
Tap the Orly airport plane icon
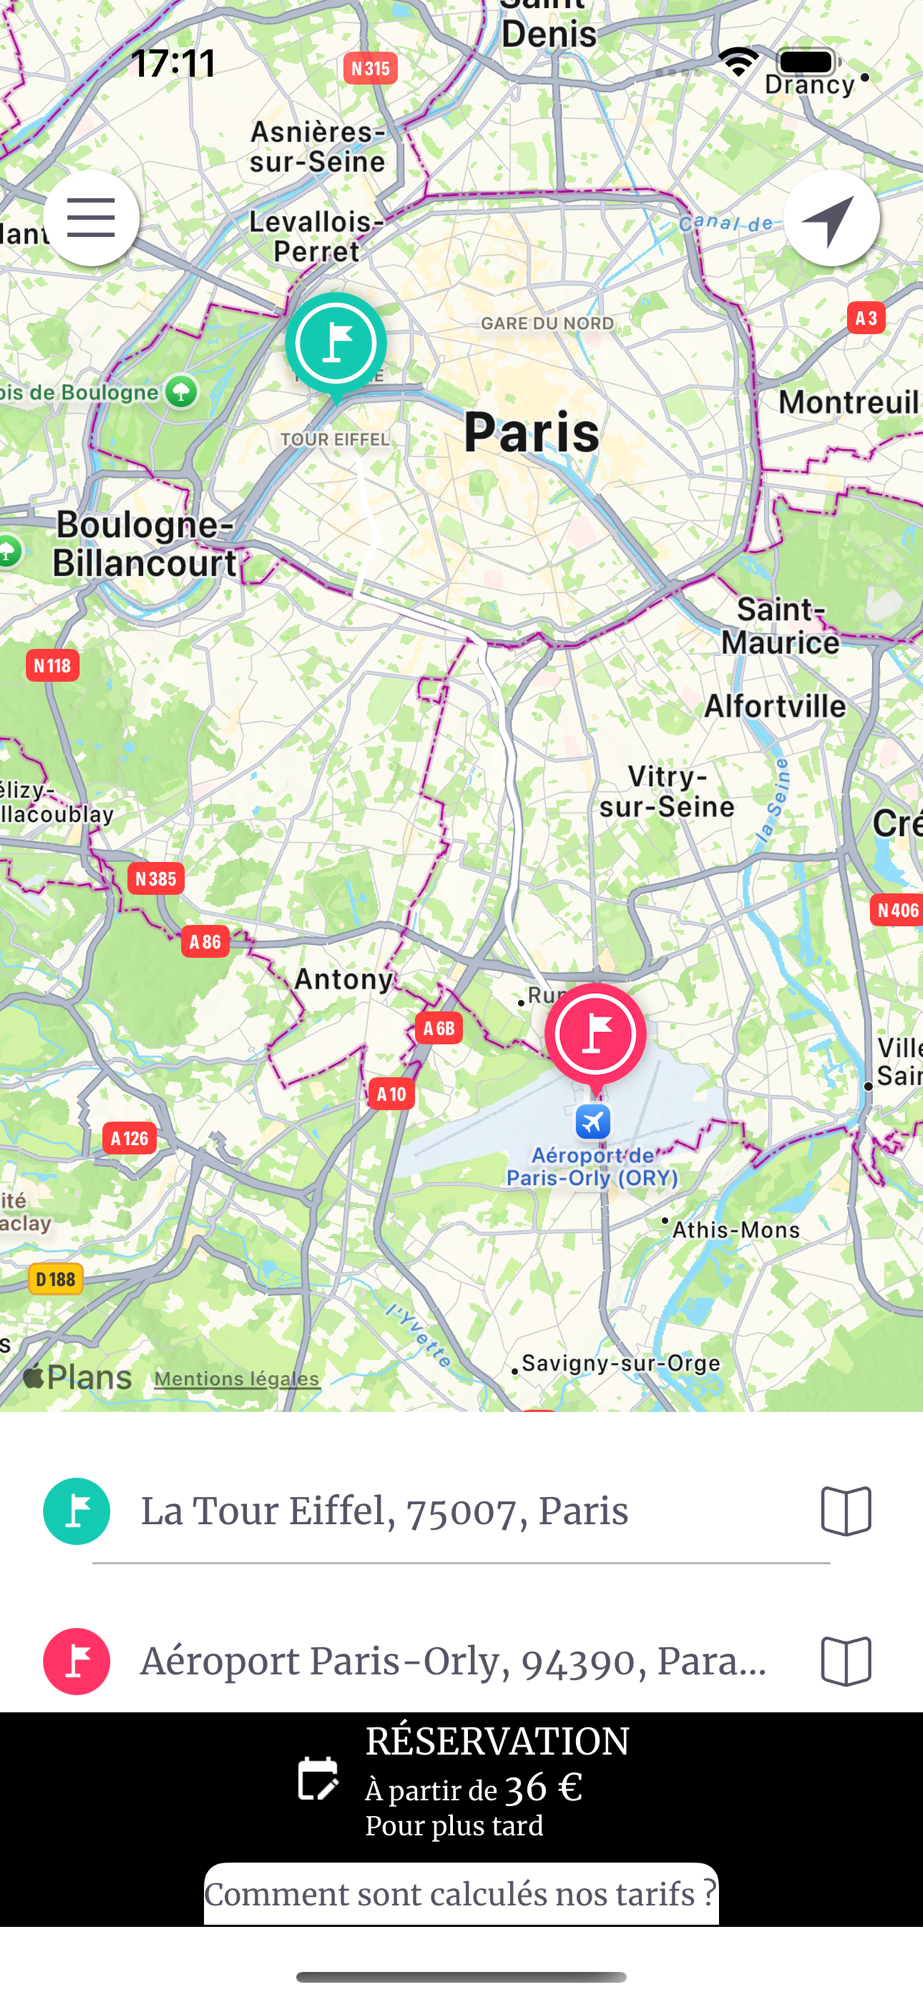click(593, 1122)
